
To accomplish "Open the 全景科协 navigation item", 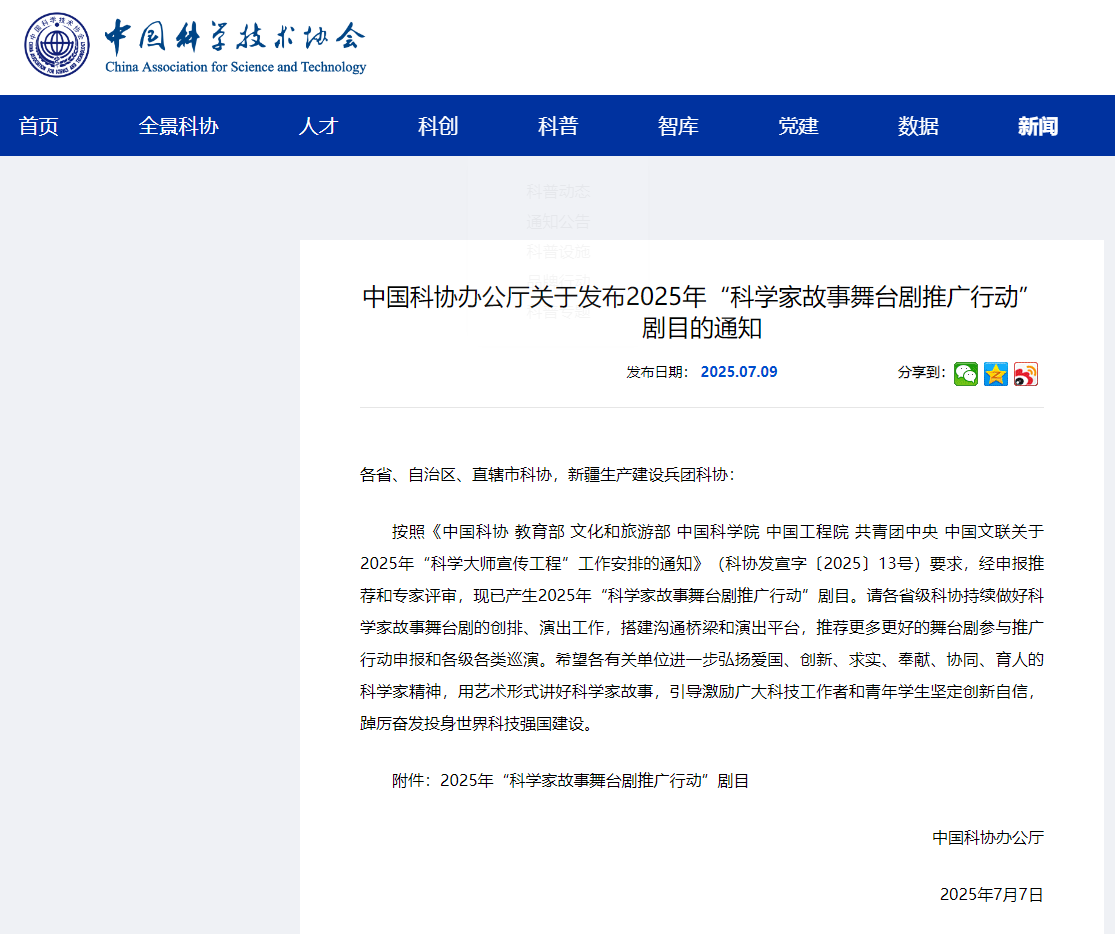I will tap(178, 126).
